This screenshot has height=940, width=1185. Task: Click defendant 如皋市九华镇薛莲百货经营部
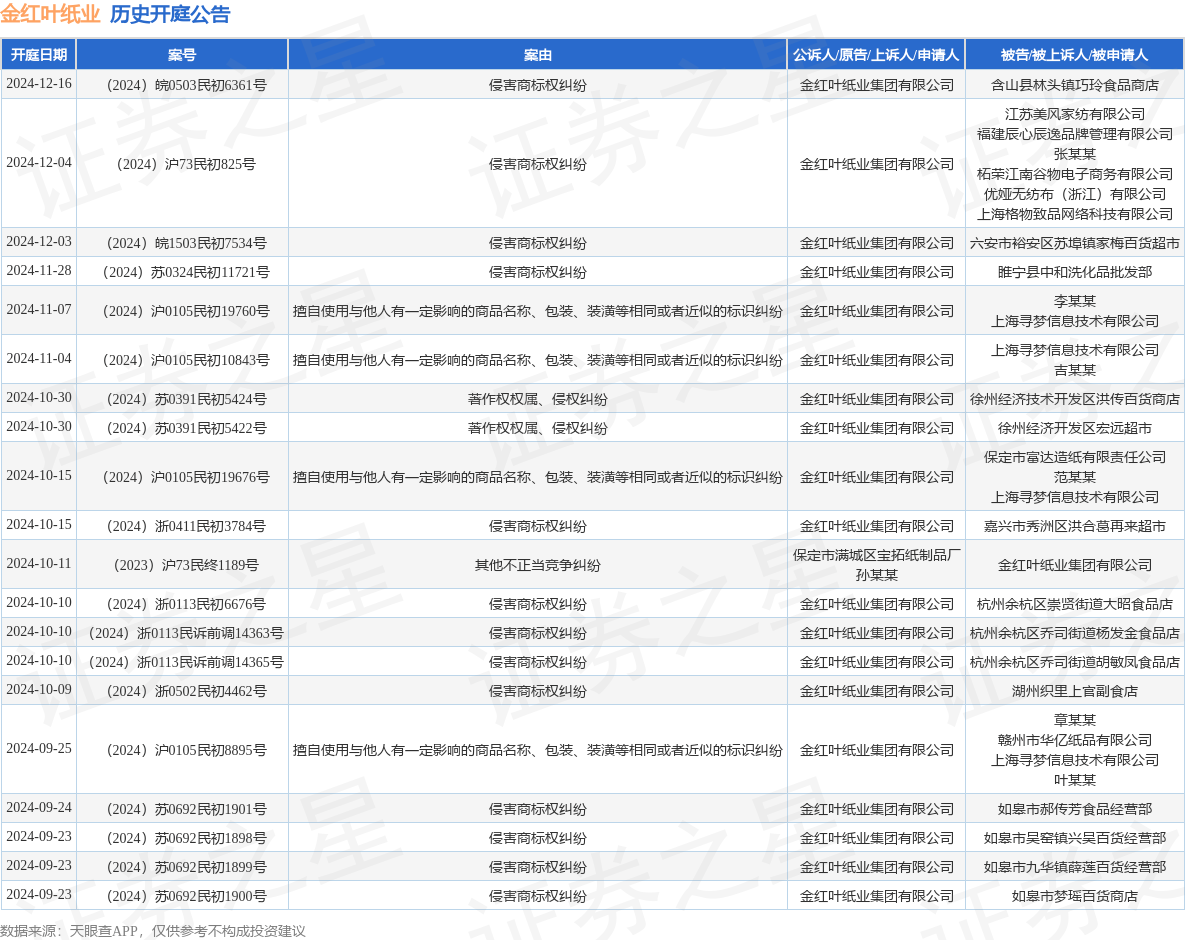point(1075,867)
